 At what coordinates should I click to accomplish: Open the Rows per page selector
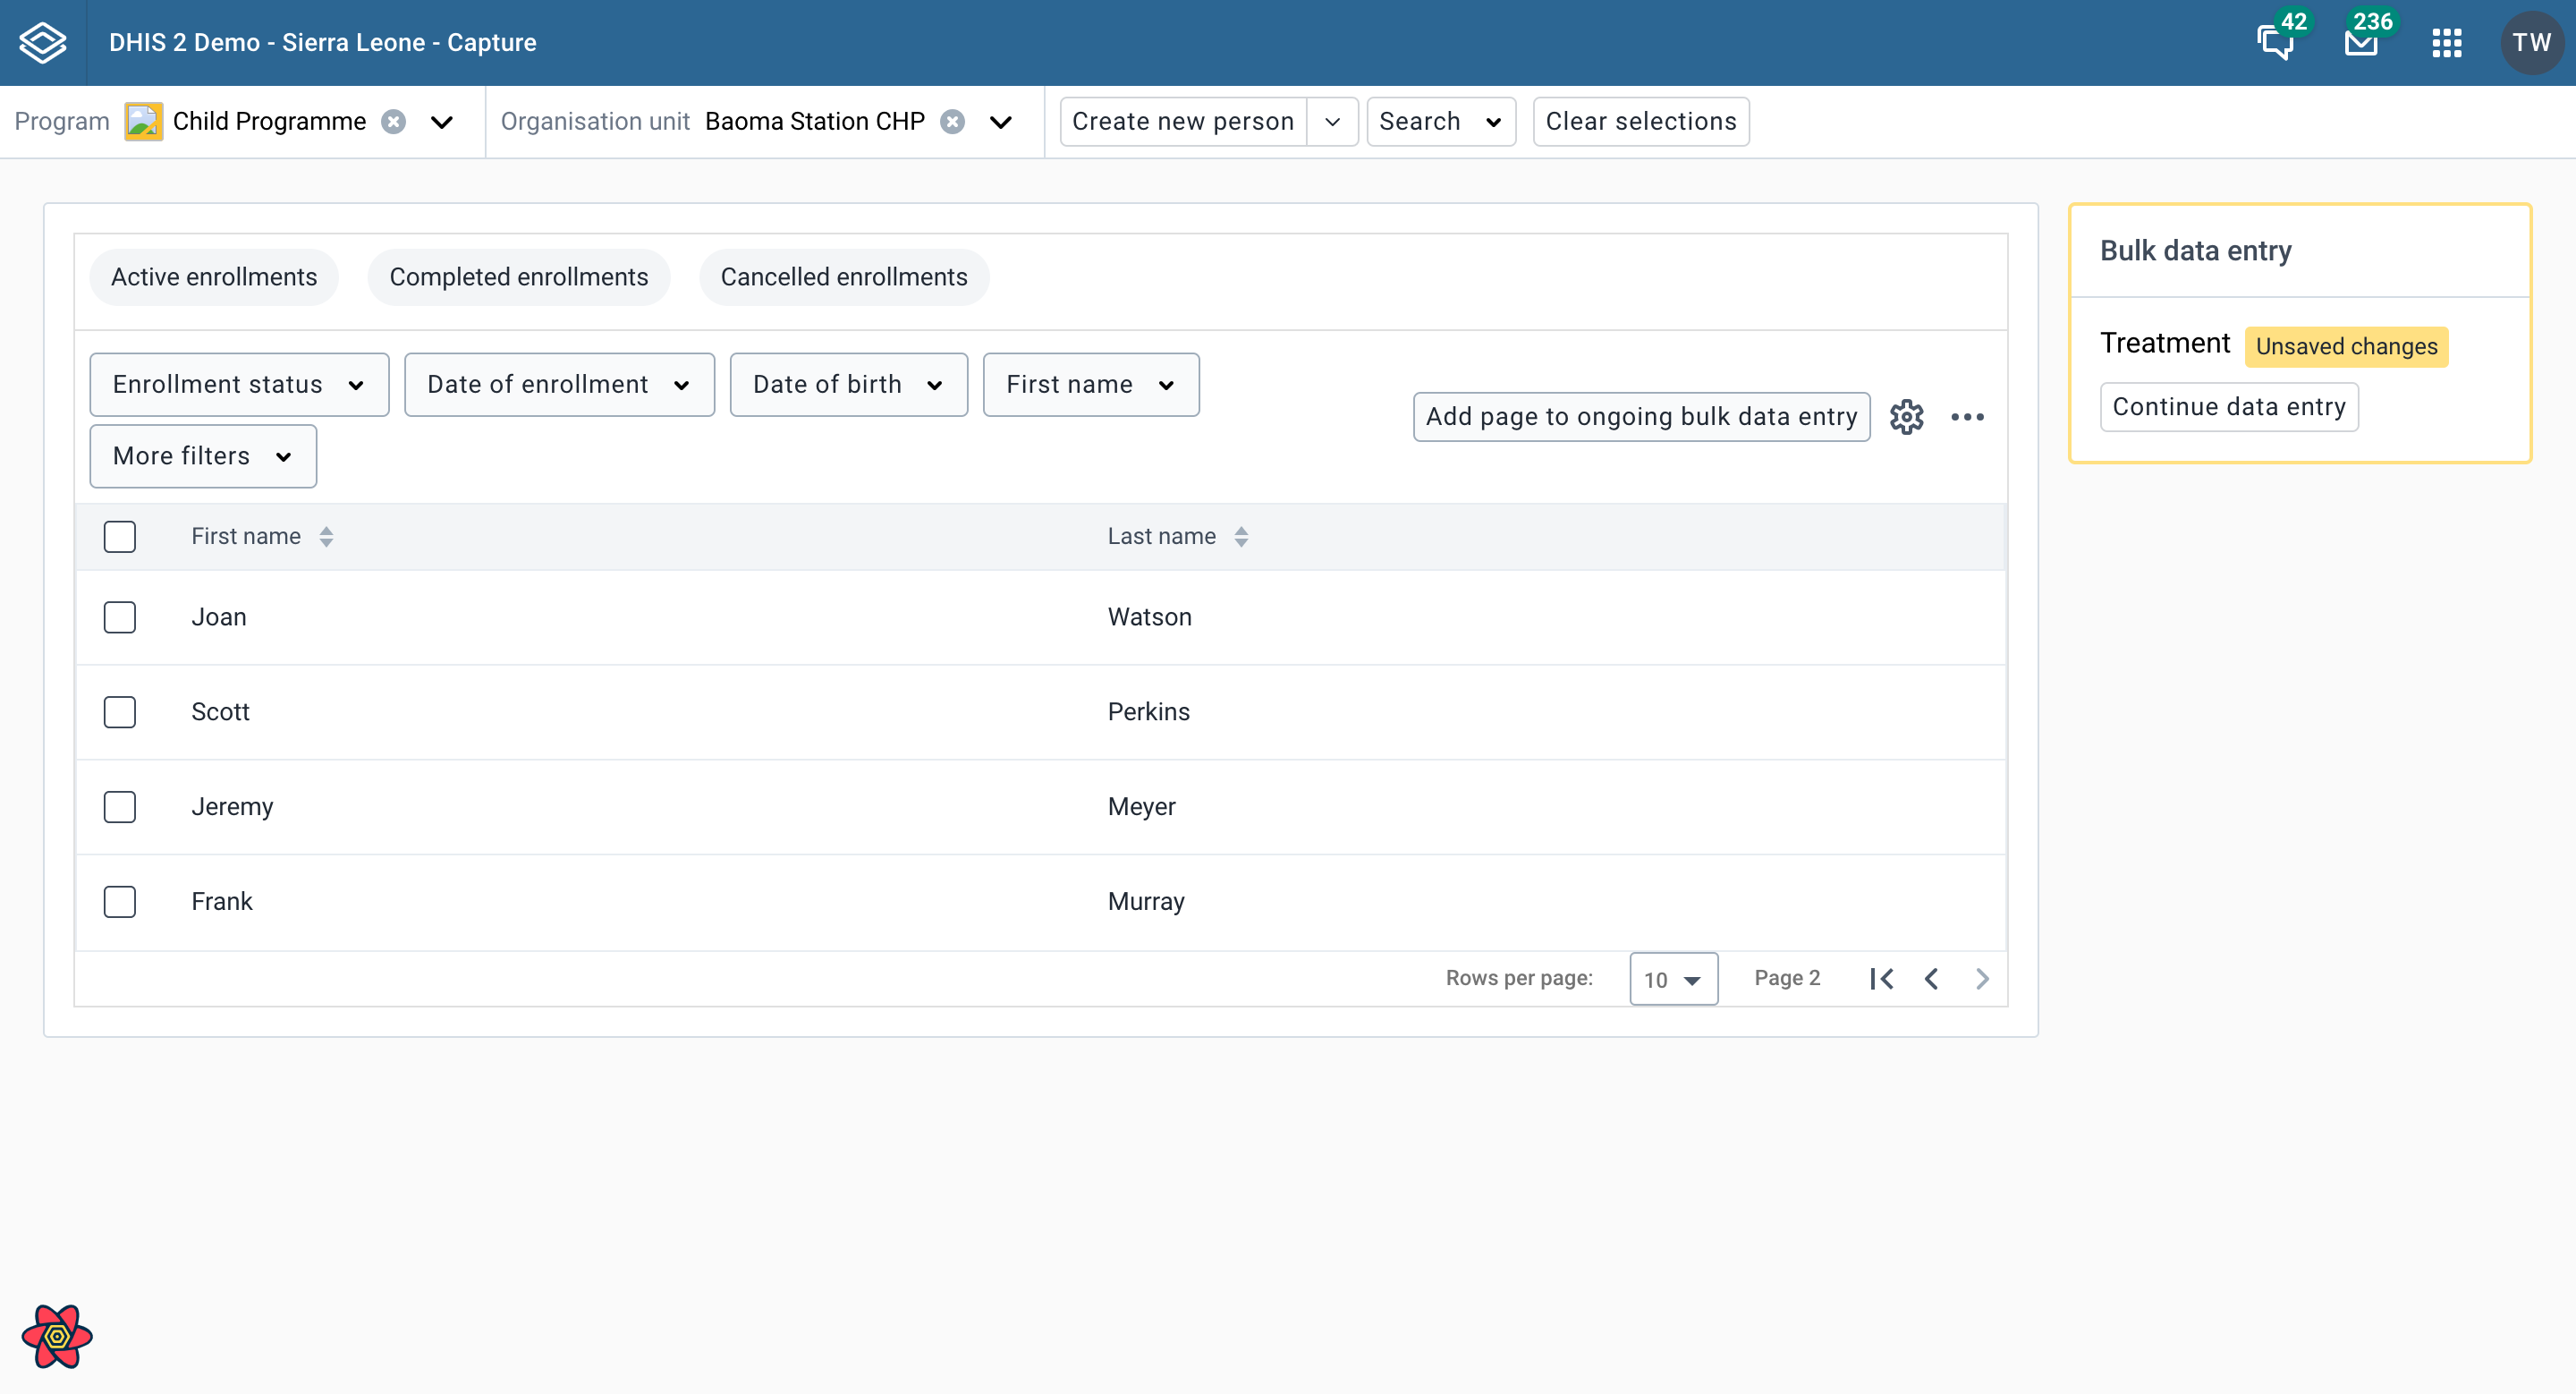point(1672,978)
